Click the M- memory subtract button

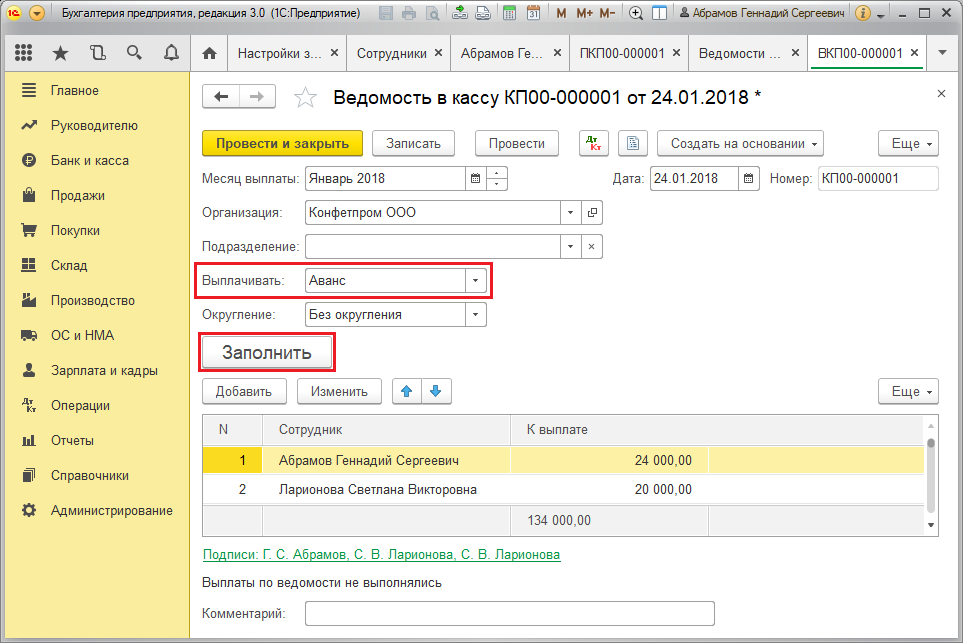click(x=607, y=13)
